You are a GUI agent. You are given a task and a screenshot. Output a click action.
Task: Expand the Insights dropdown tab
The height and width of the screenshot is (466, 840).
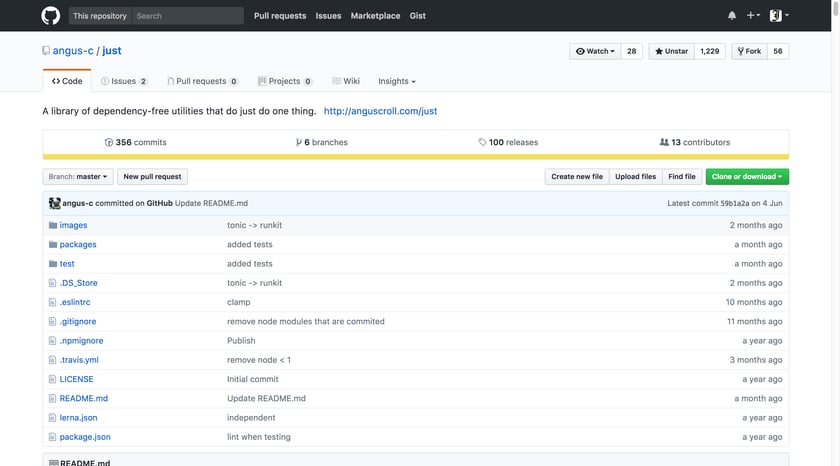point(396,81)
